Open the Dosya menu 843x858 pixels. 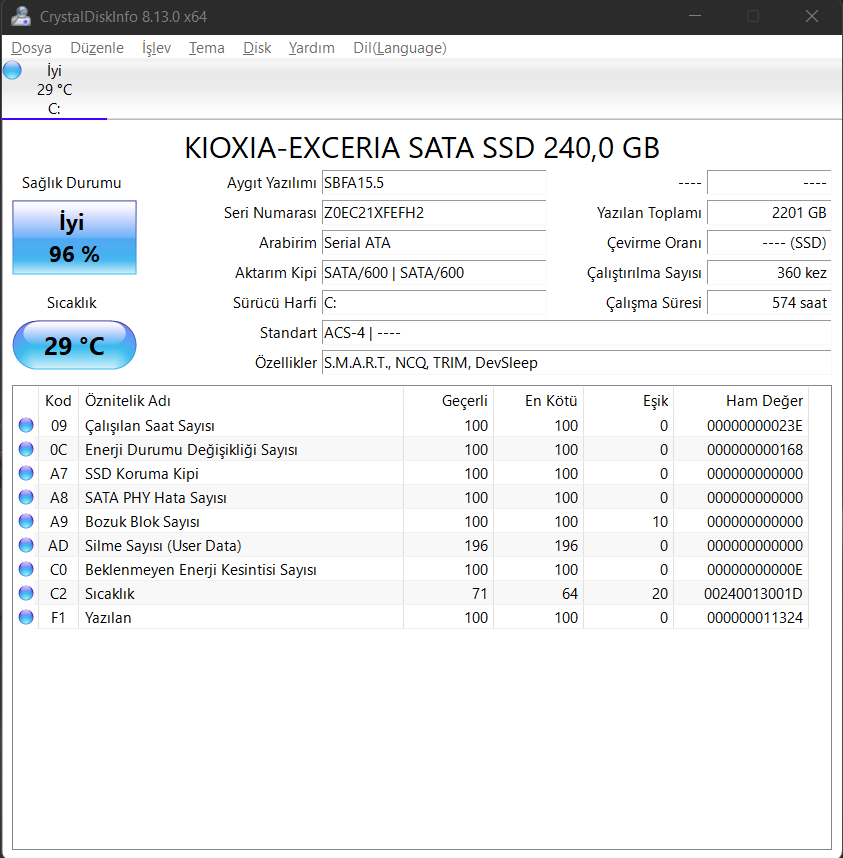click(x=31, y=48)
